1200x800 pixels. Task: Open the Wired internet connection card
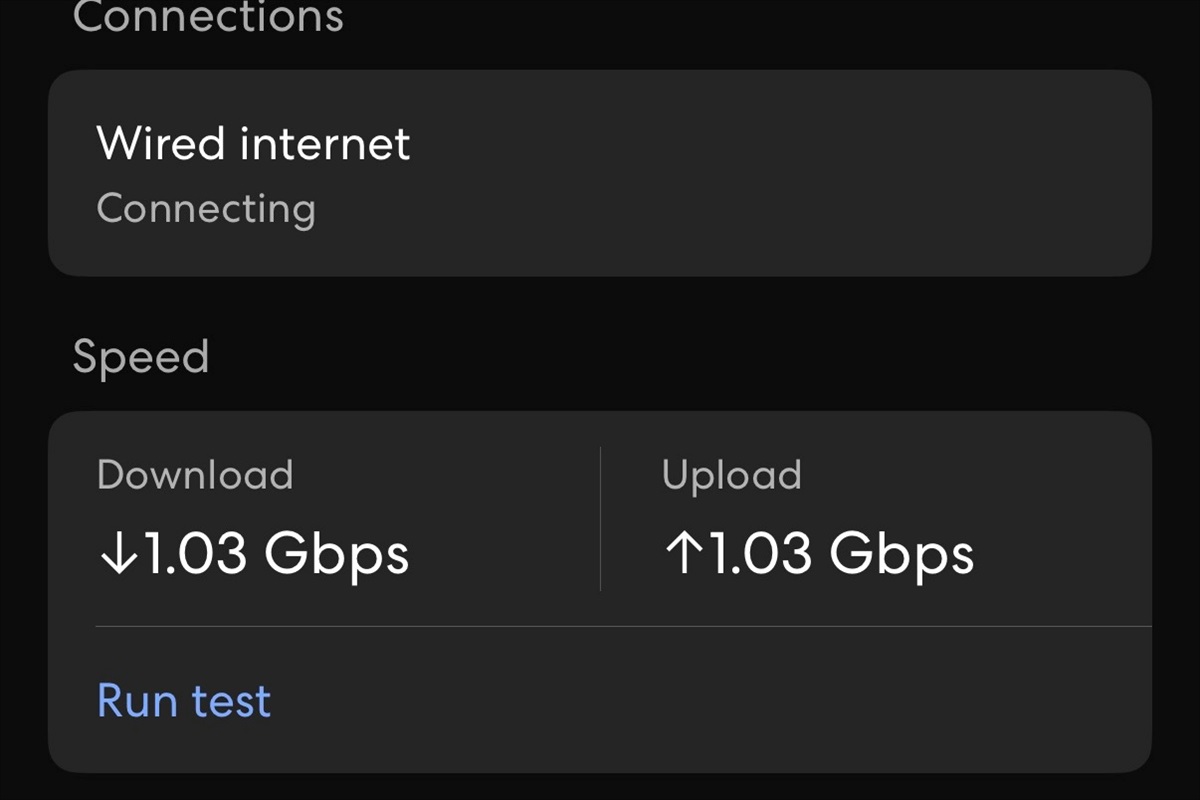(x=600, y=173)
